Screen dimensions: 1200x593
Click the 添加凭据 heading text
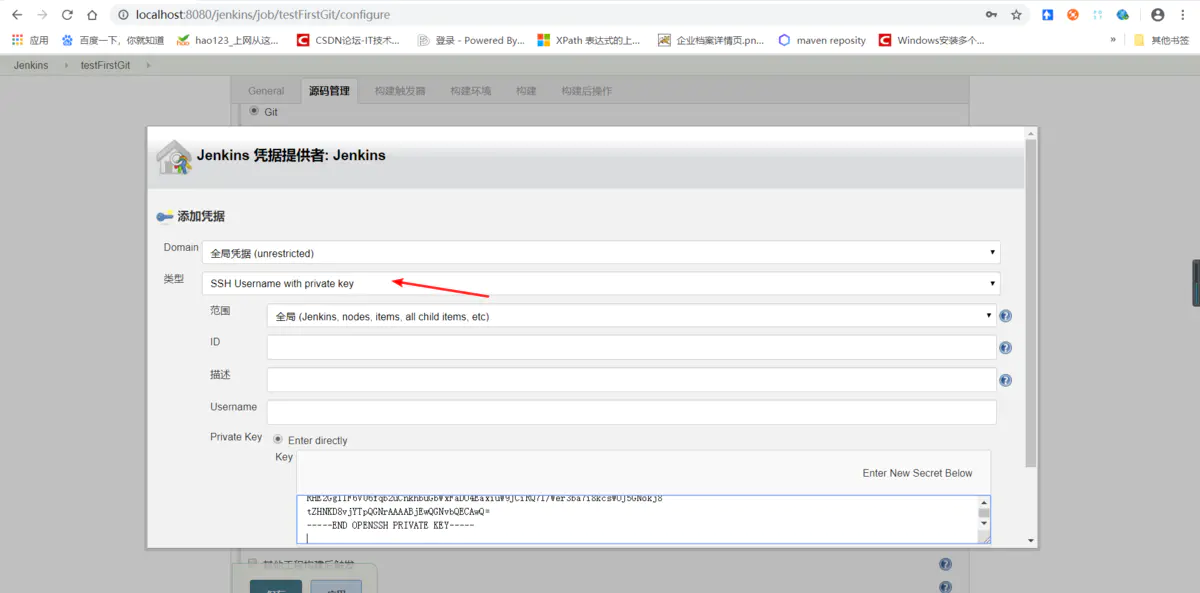[201, 216]
